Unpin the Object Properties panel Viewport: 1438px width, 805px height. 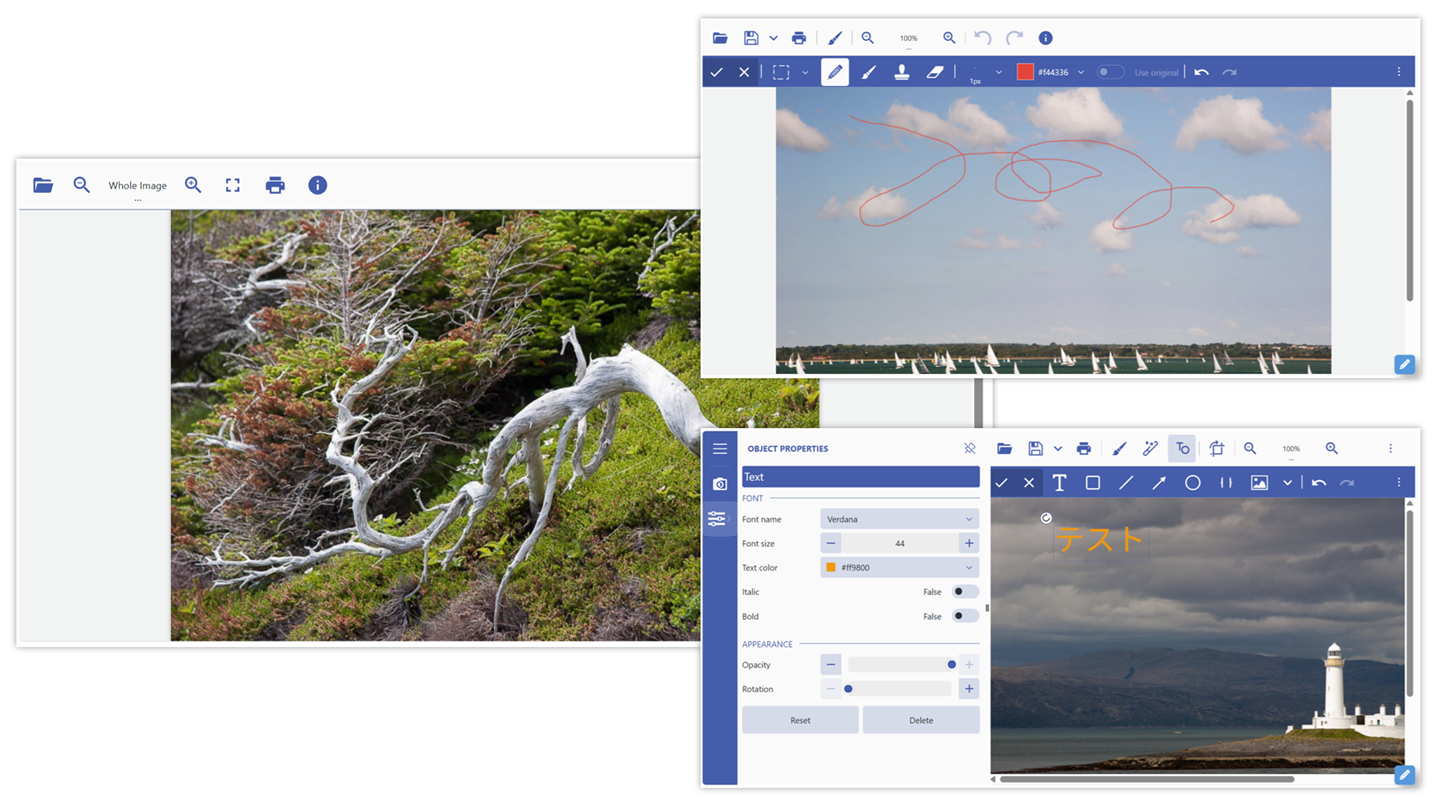(x=969, y=448)
